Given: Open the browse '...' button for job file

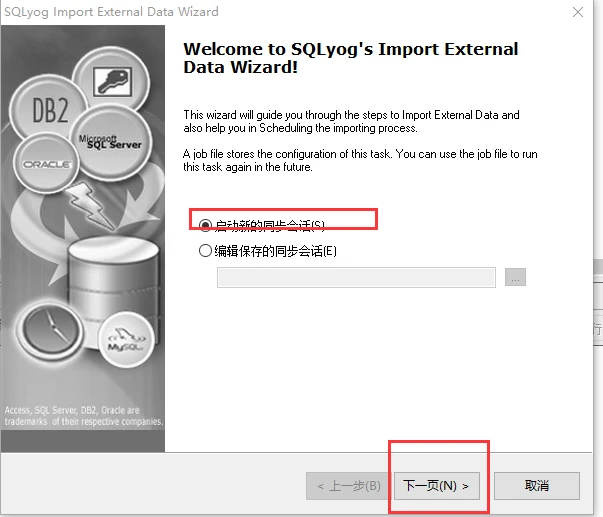Looking at the screenshot, I should pos(515,277).
